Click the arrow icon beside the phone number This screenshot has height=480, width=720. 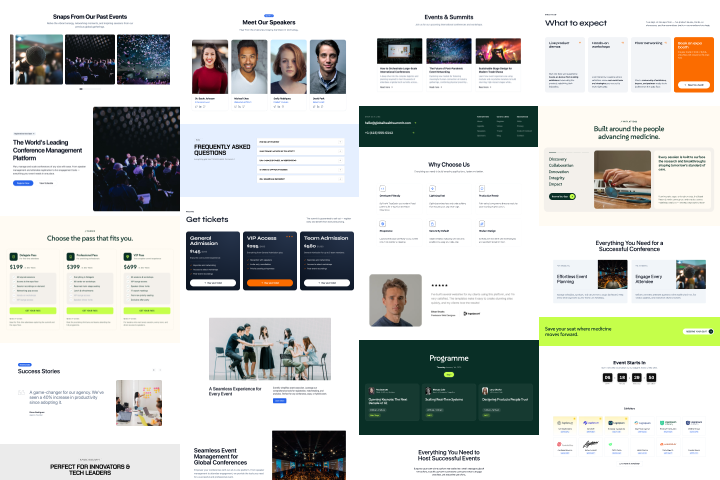413,133
